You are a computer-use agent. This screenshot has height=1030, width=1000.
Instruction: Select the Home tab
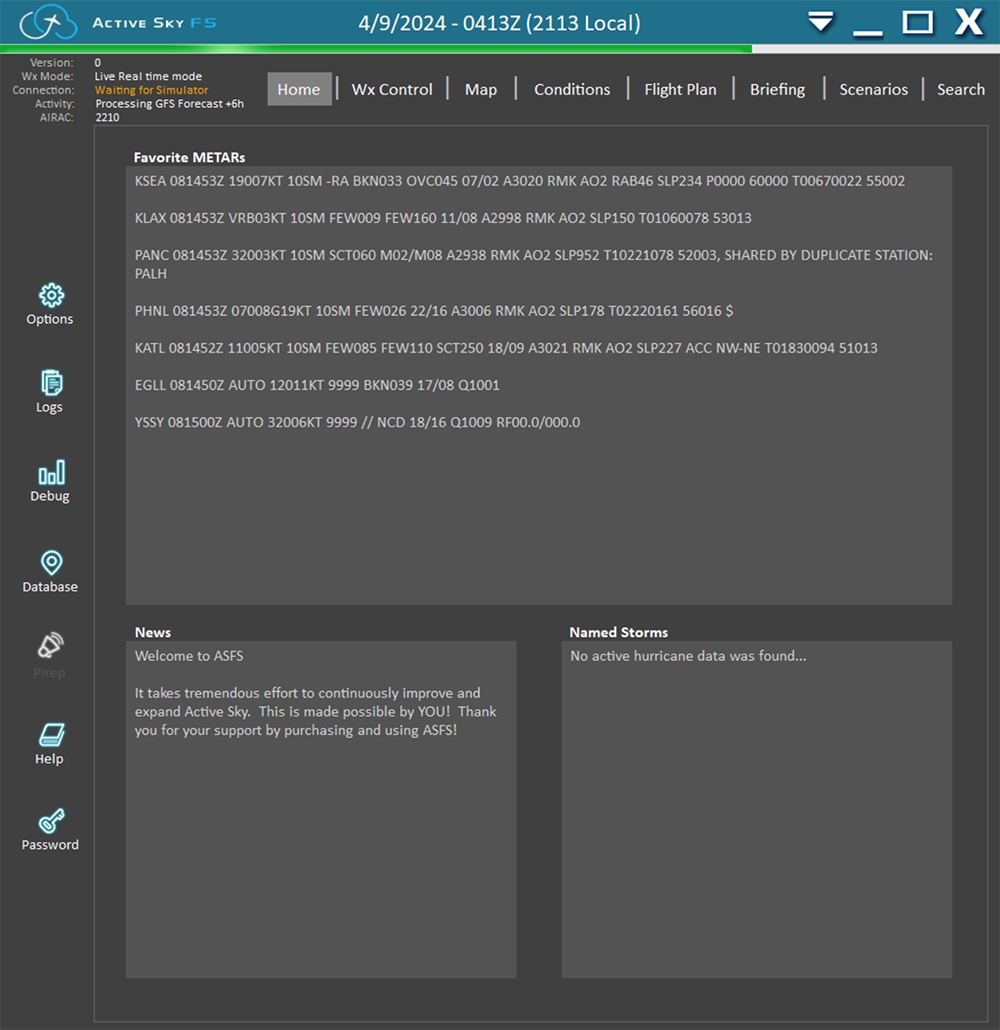(299, 89)
